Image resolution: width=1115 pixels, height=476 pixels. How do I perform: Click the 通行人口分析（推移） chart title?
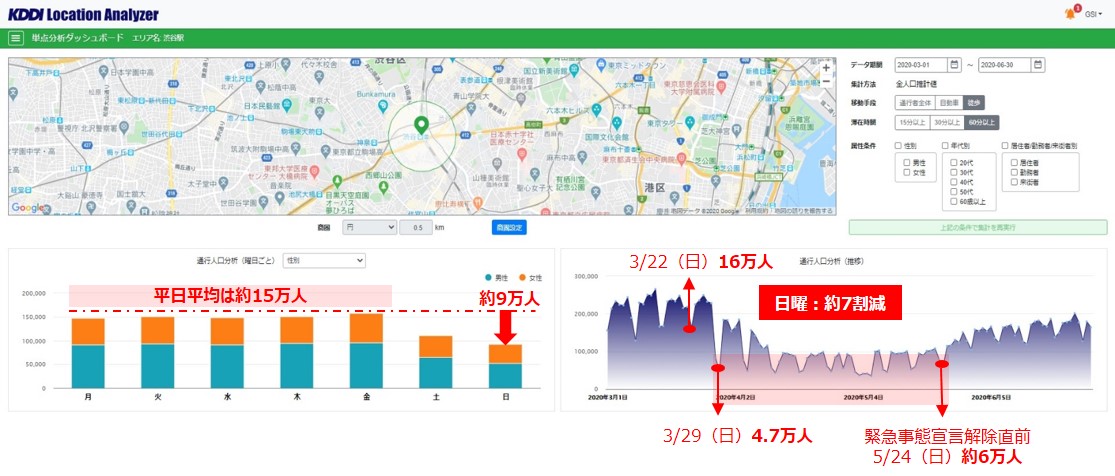tap(831, 261)
